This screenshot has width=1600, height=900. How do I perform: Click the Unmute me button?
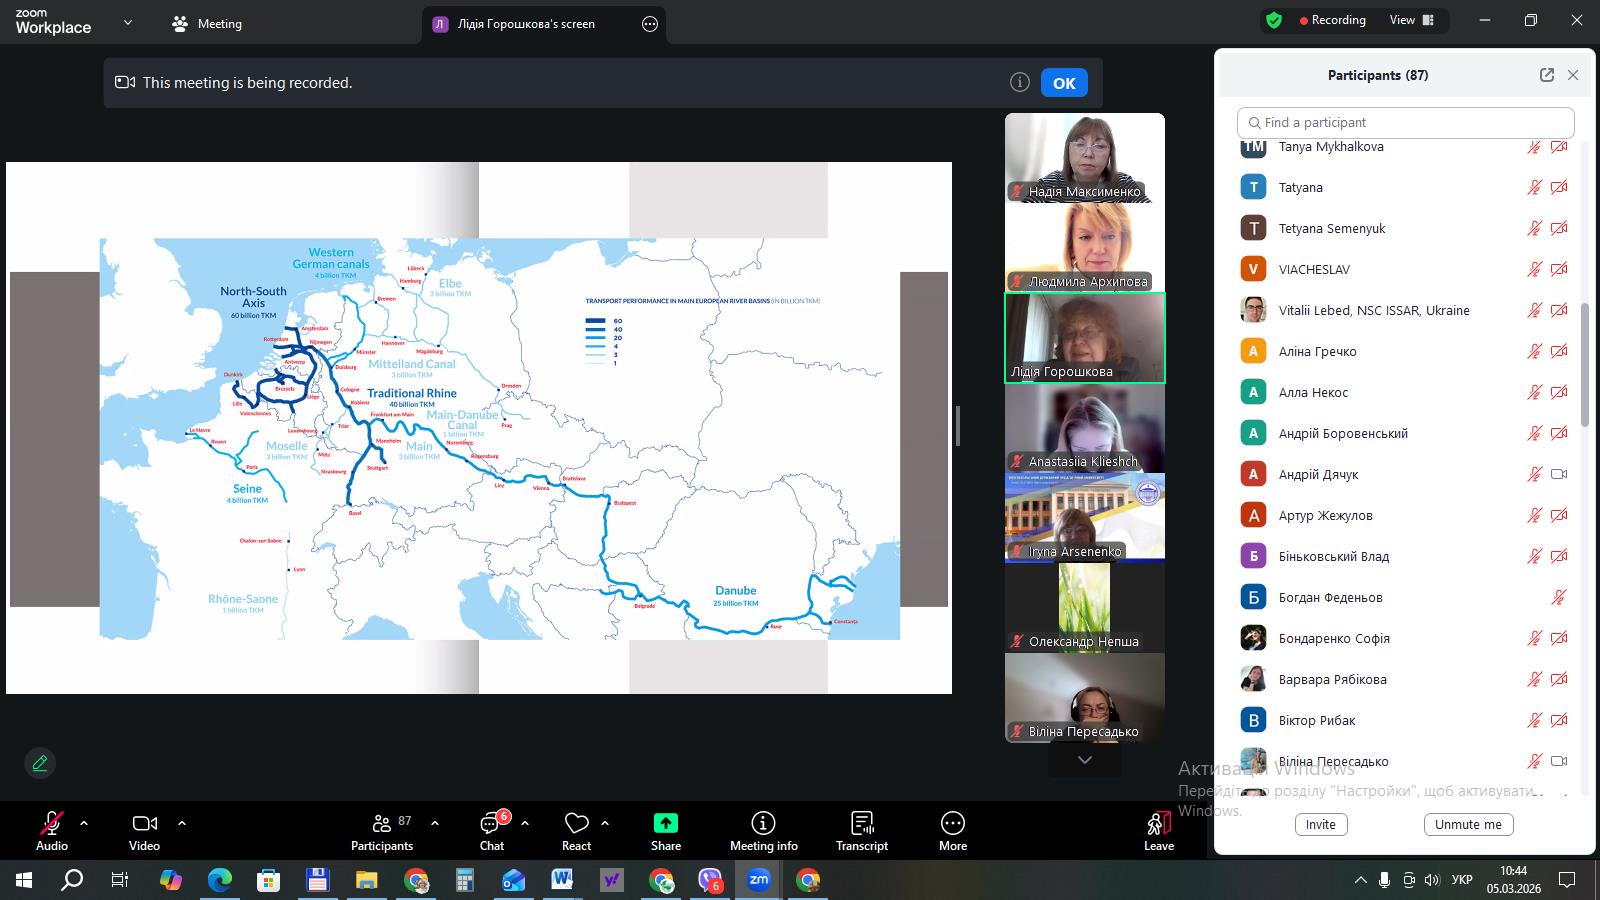[x=1468, y=824]
